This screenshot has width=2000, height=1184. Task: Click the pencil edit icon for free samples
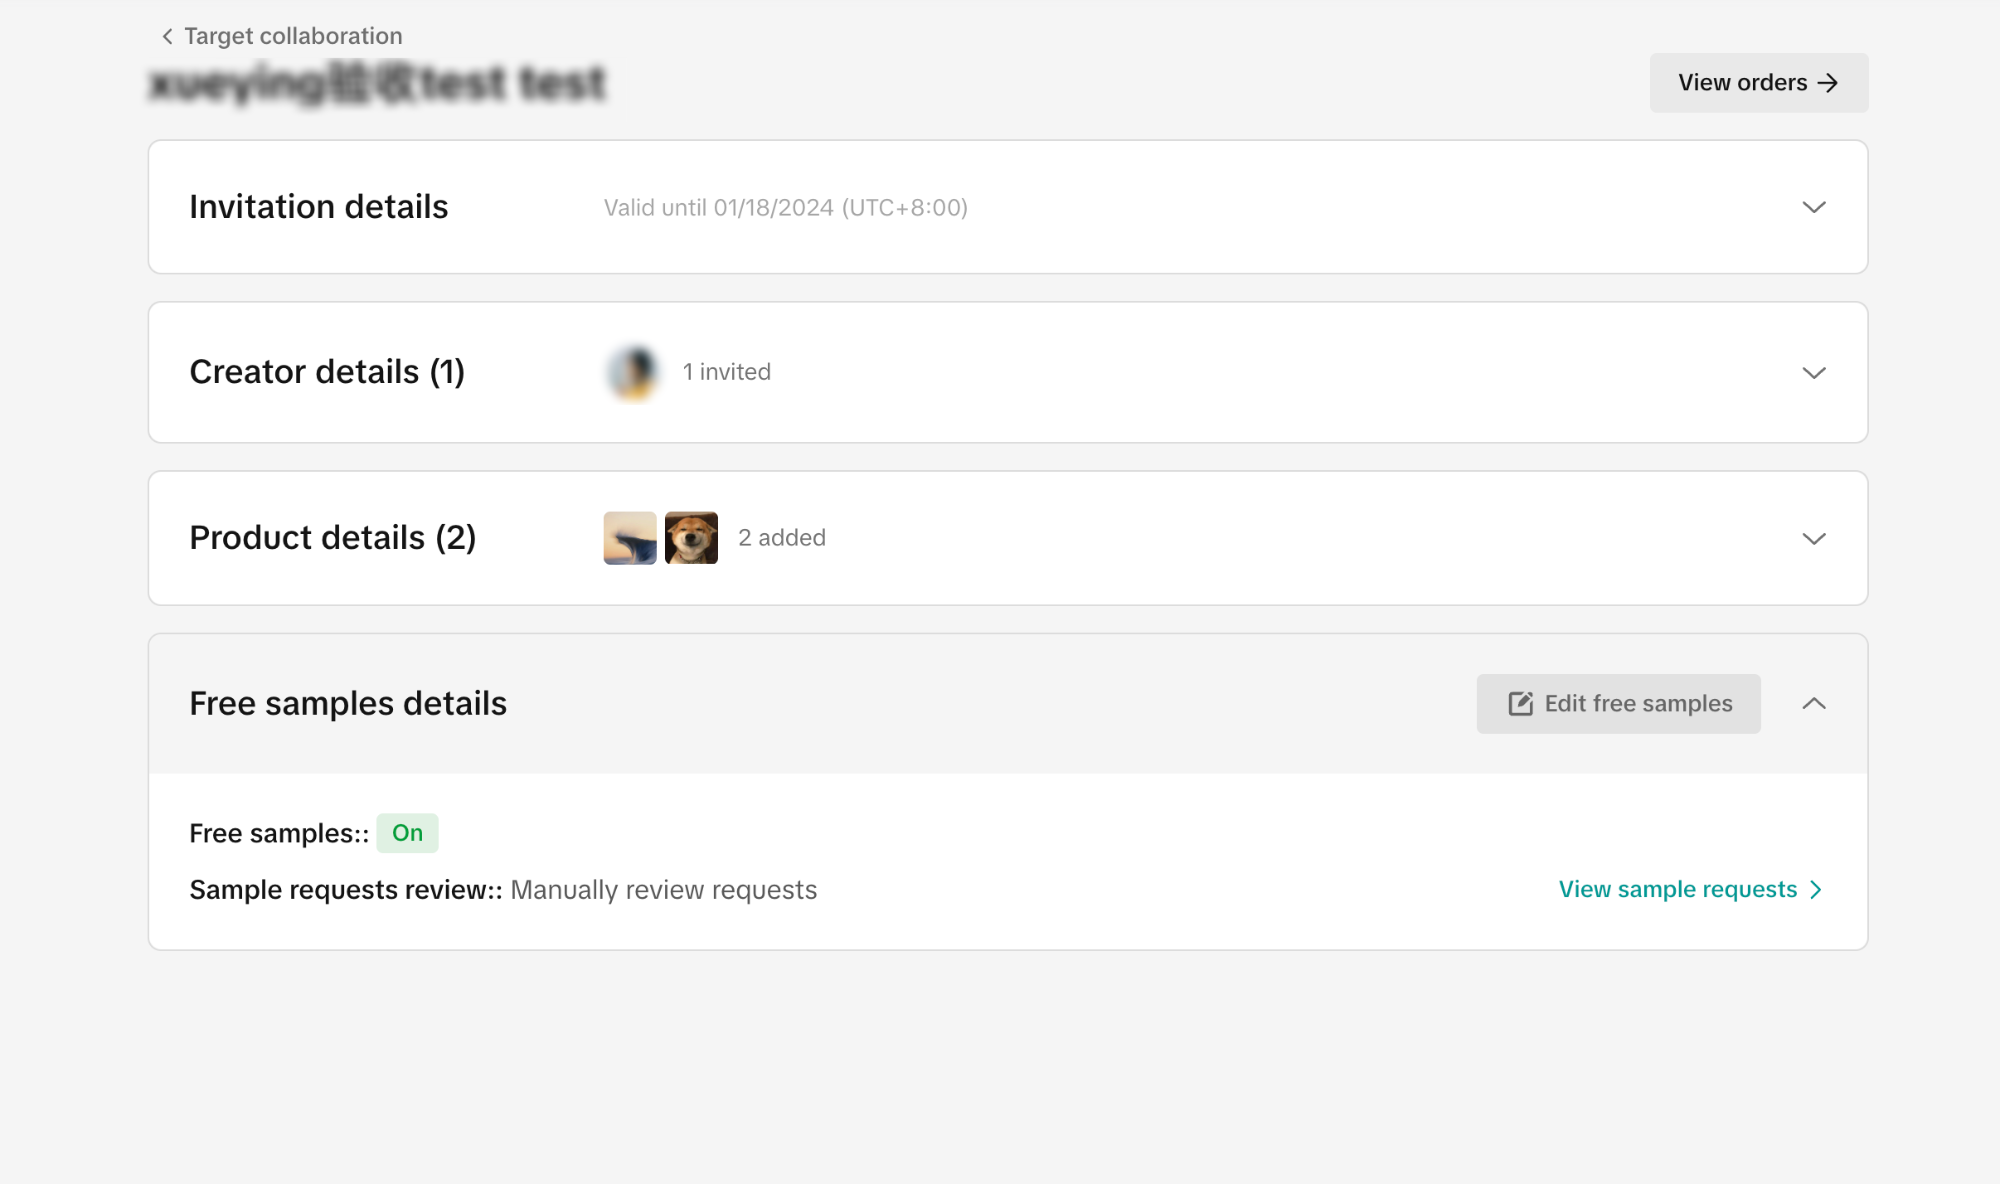point(1520,704)
